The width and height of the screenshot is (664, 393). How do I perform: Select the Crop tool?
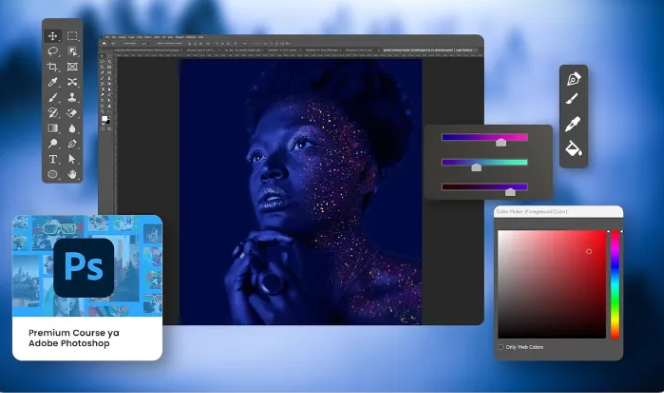coord(53,66)
